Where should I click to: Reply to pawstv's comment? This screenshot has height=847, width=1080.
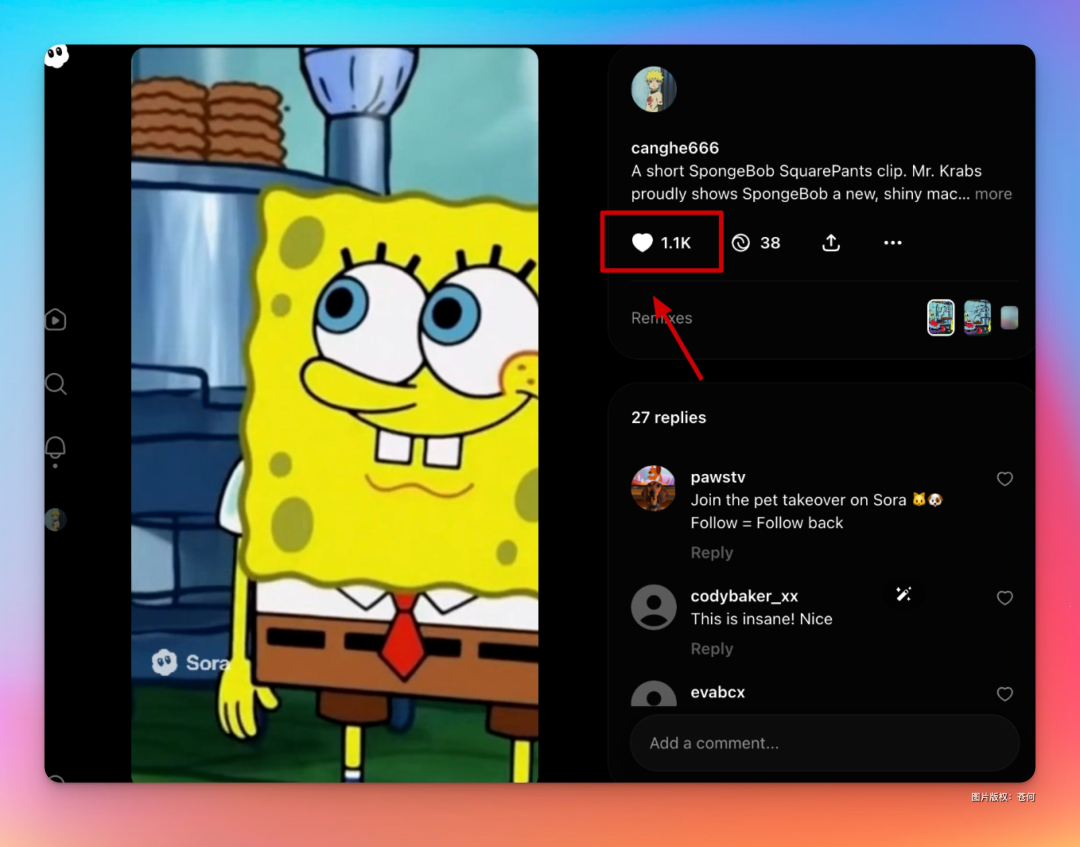click(712, 552)
